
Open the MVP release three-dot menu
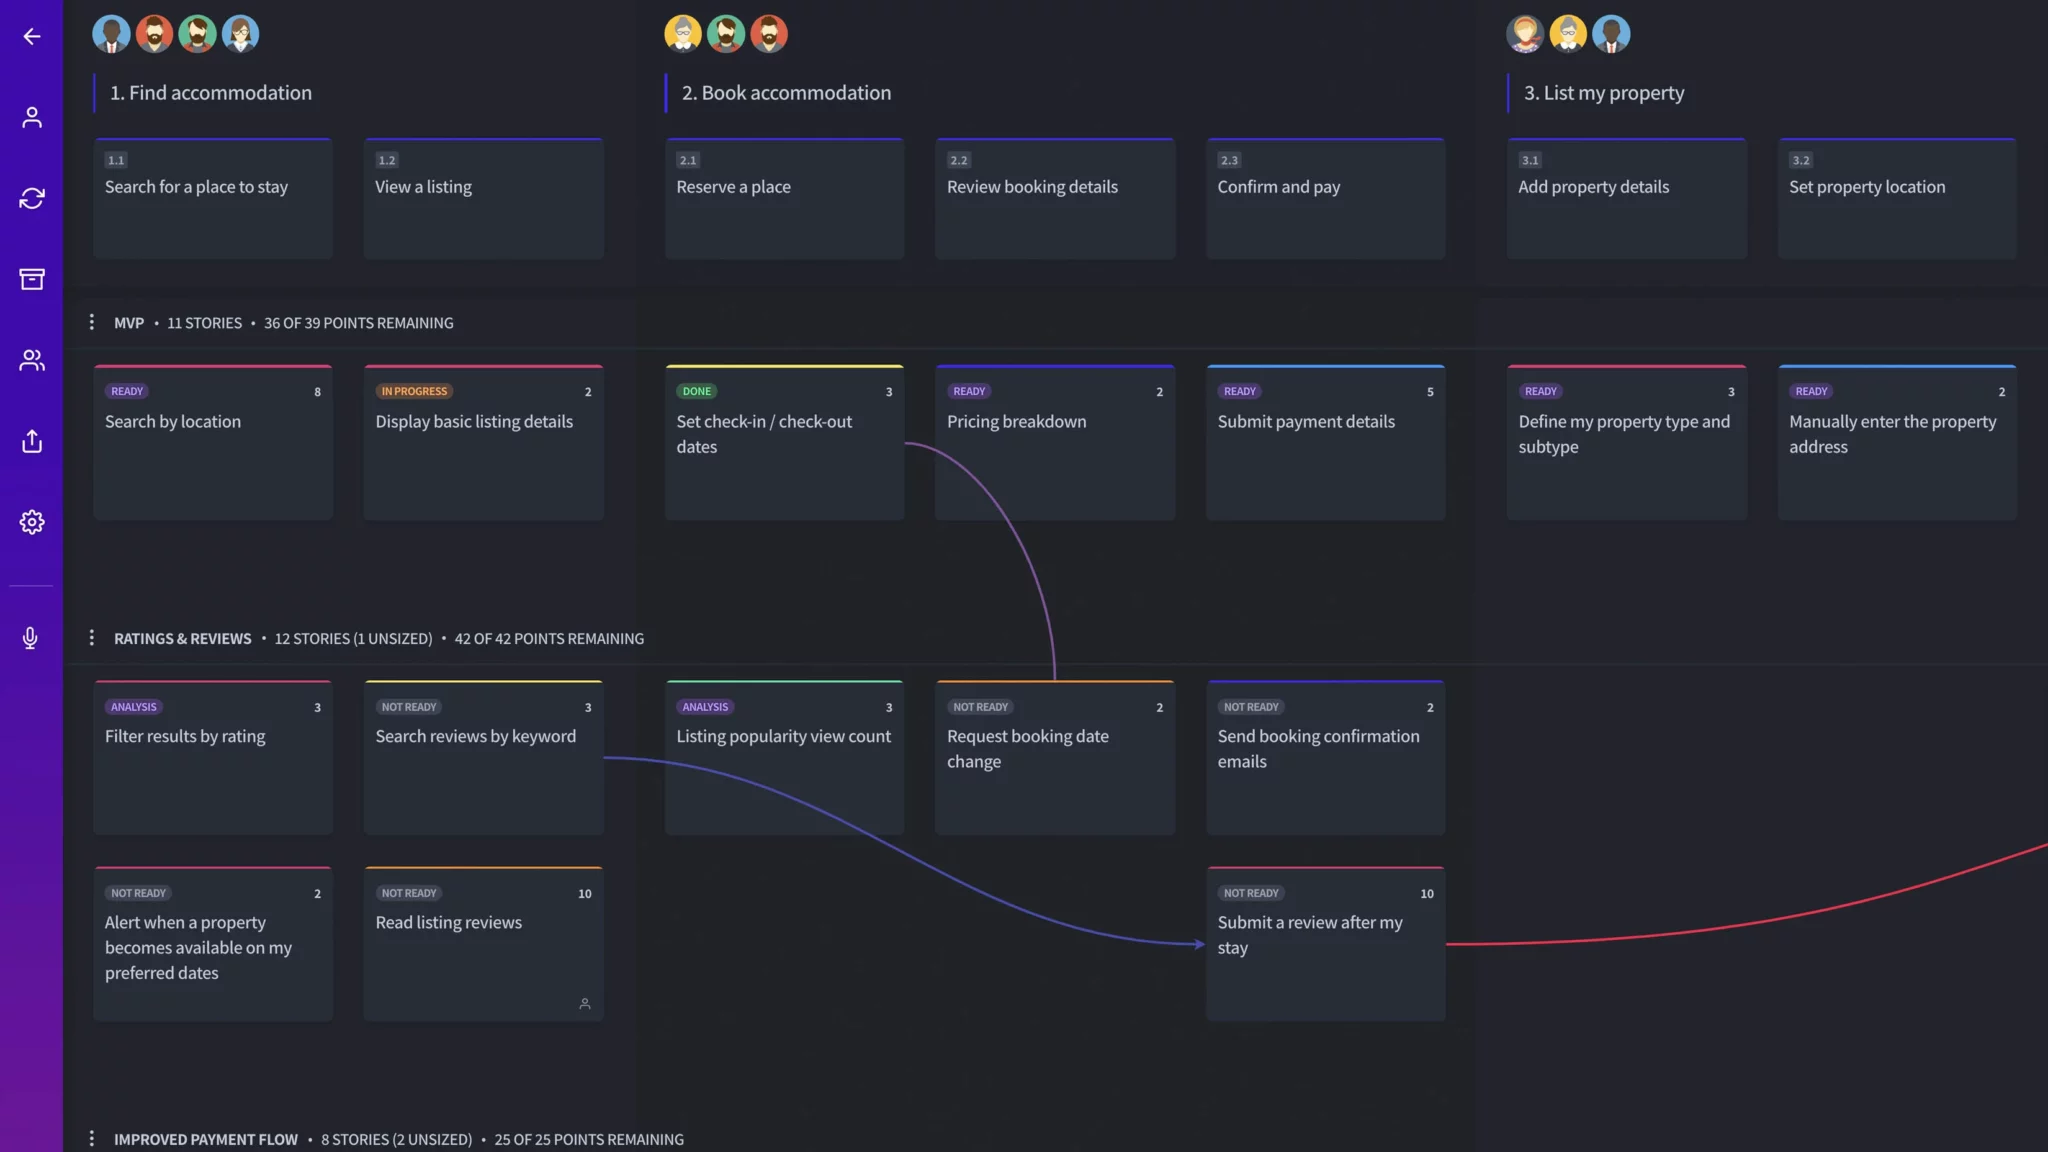[x=91, y=322]
